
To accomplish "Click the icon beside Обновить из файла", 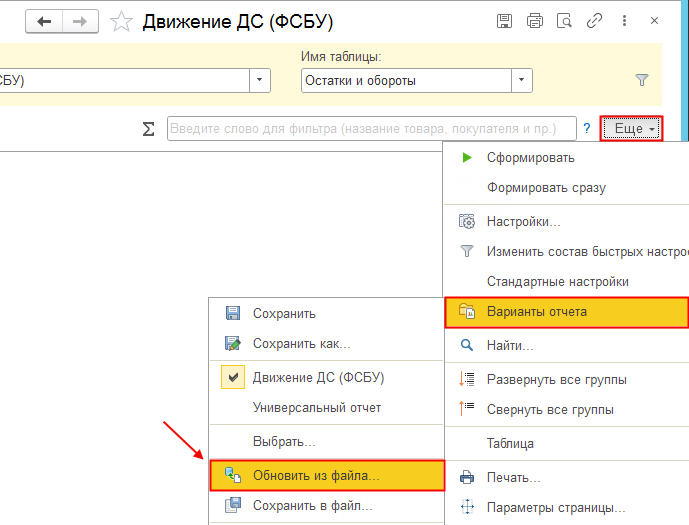I will (x=232, y=475).
